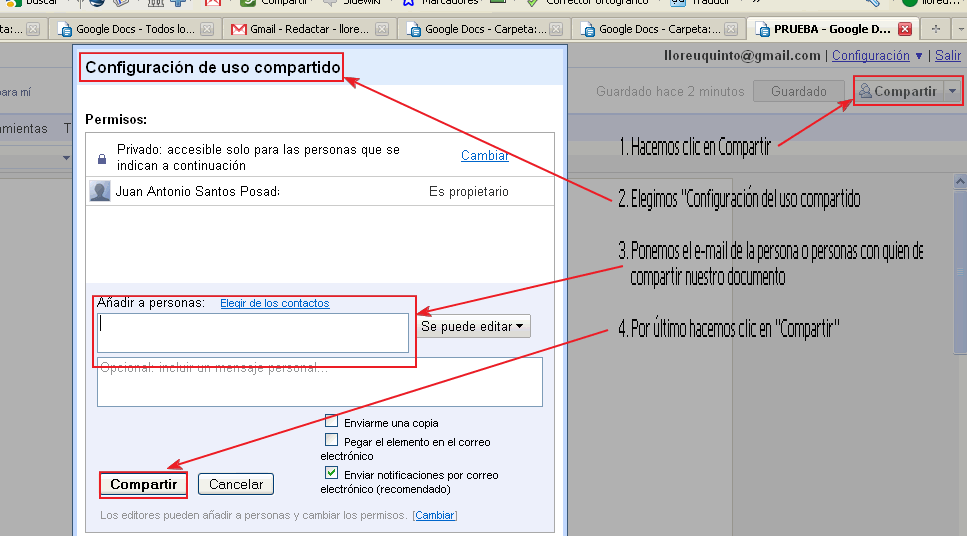
Task: Click the lock icon beside Privado
Action: click(102, 159)
